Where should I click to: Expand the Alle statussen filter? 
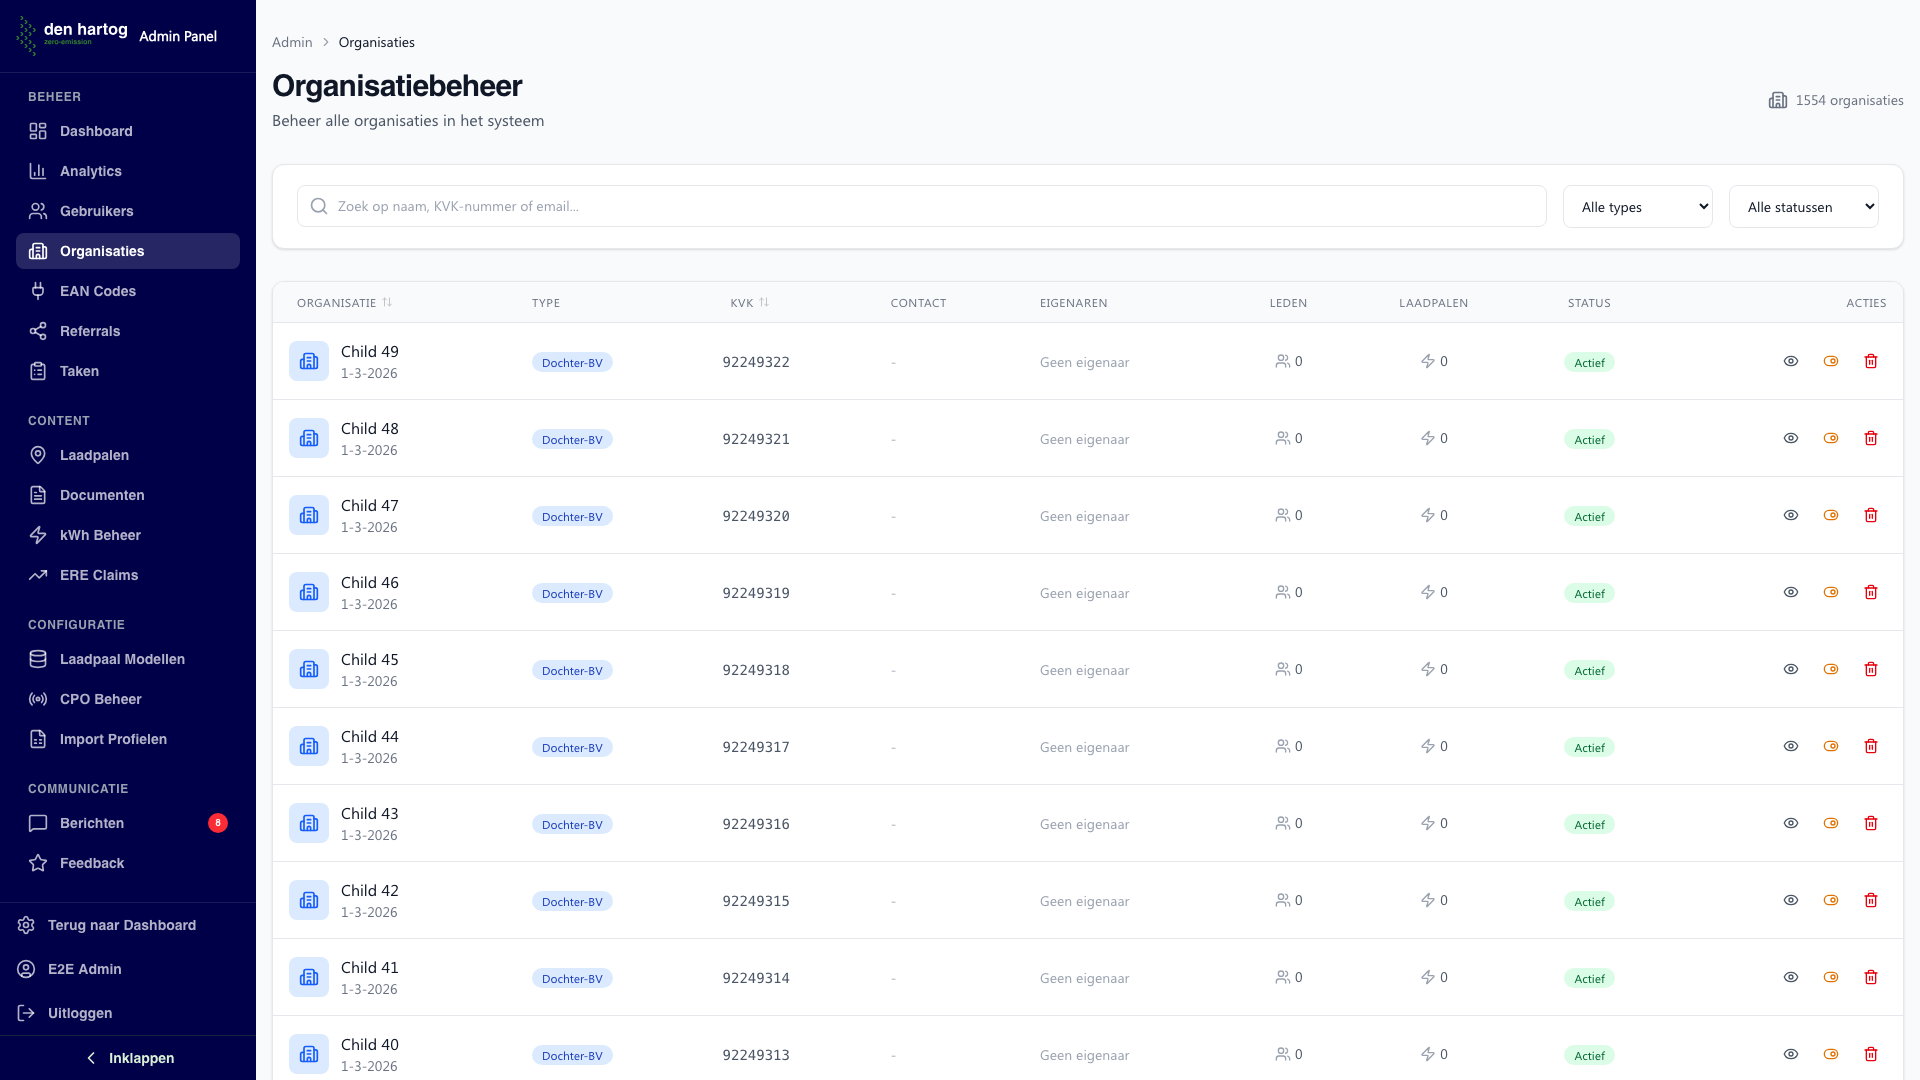pos(1803,207)
